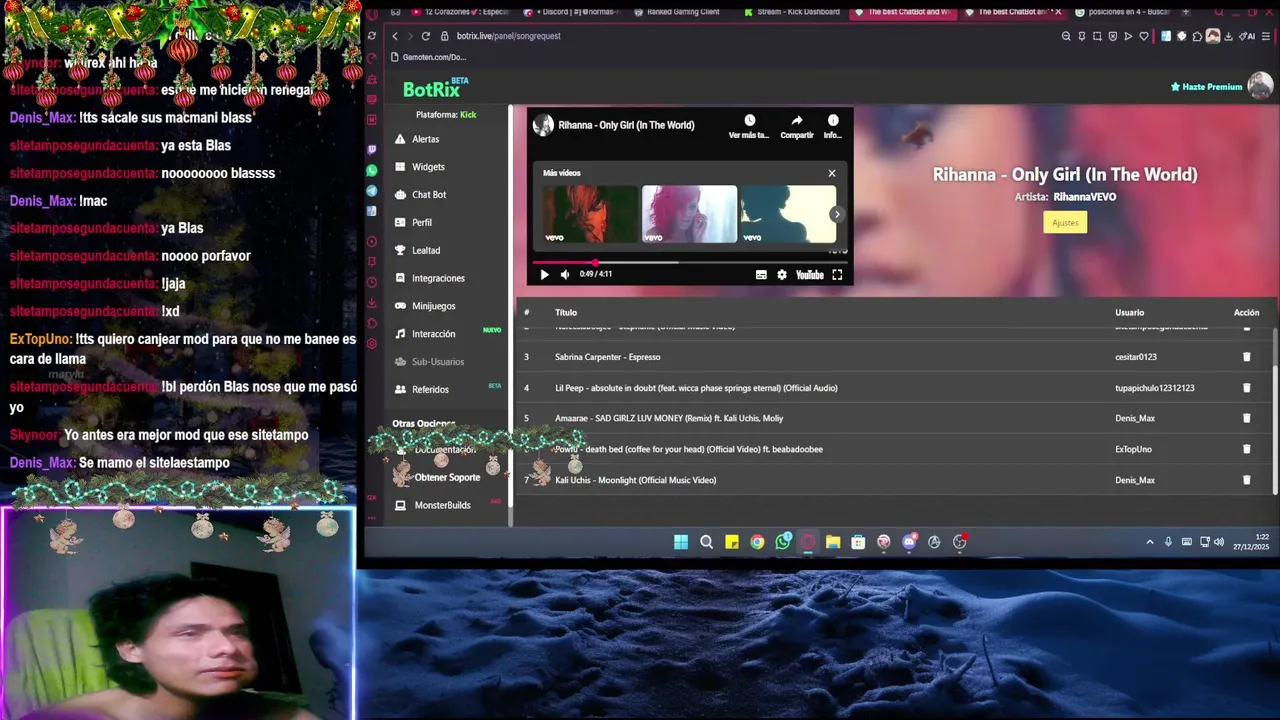1280x720 pixels.
Task: Delete the Amaarae SAD GIRLZ LUV MONEY request
Action: [1246, 418]
